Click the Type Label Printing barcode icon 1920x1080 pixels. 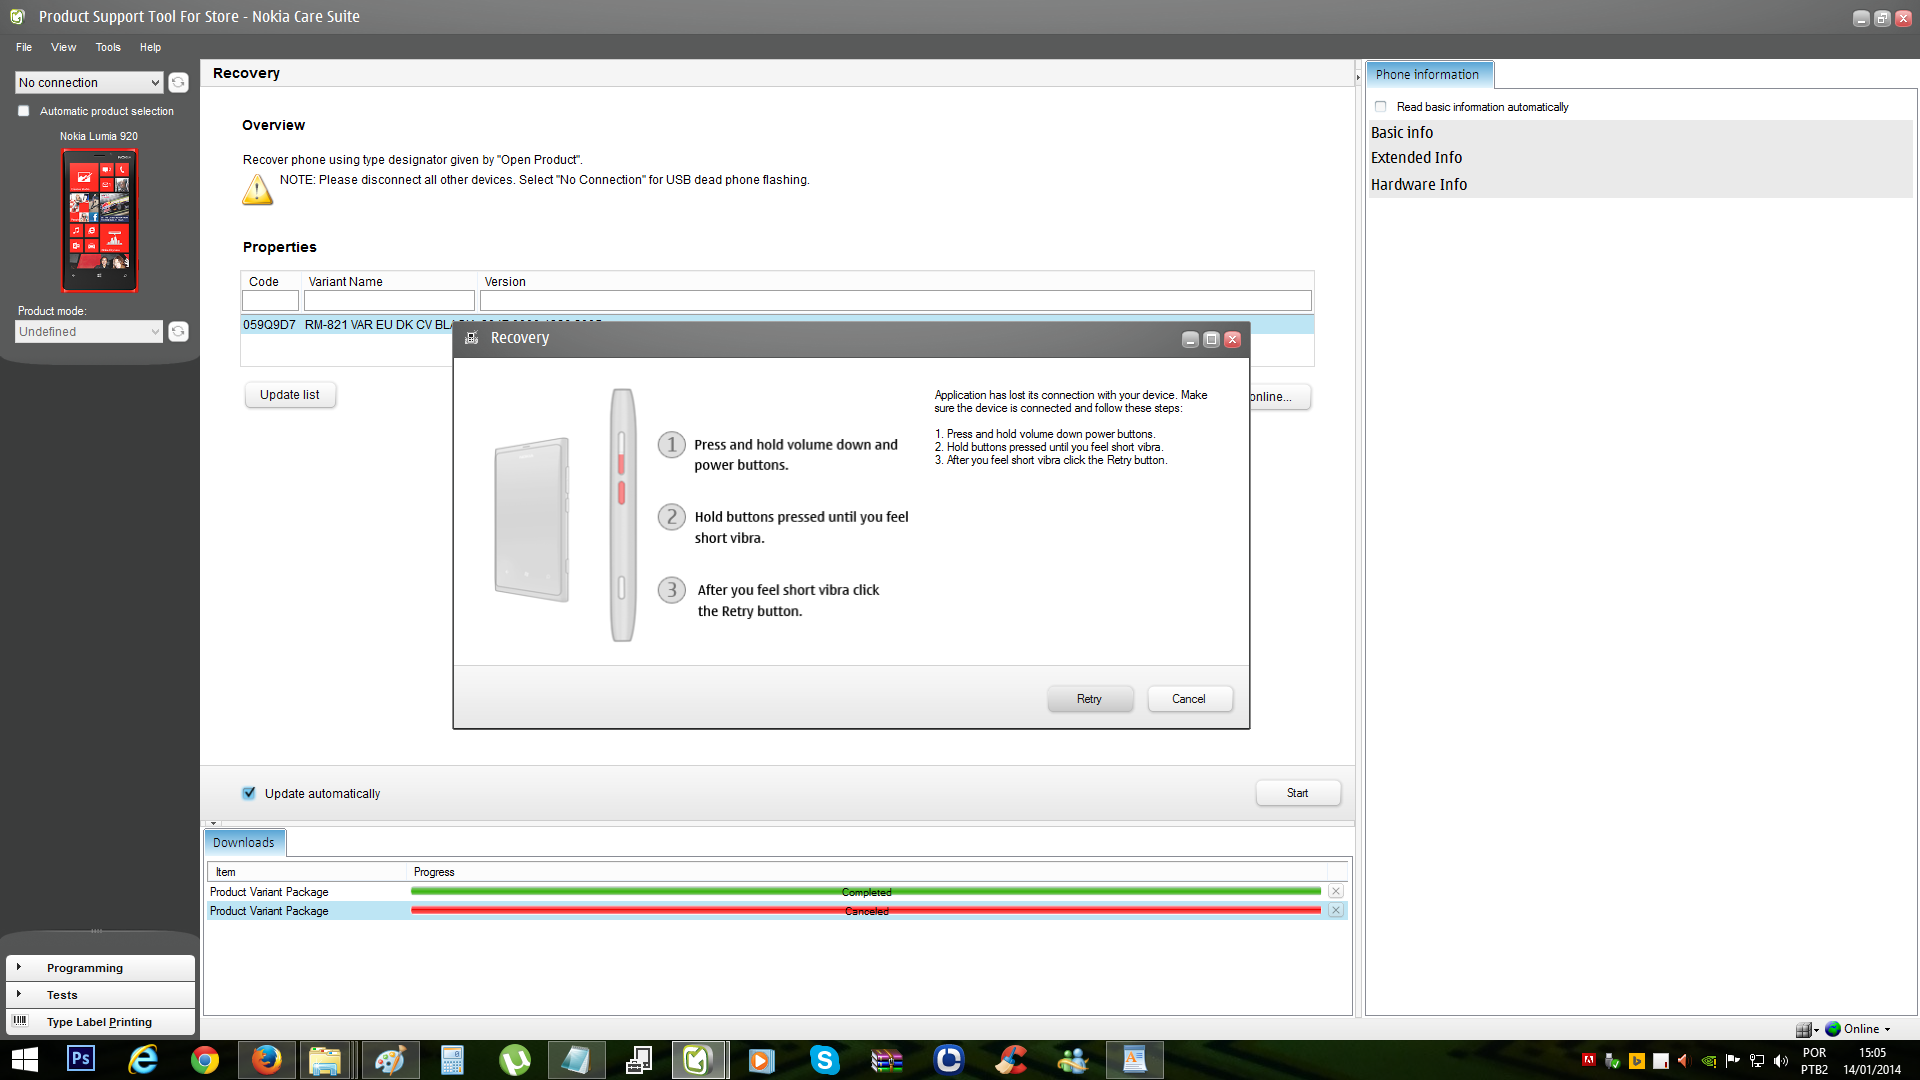[x=20, y=1021]
